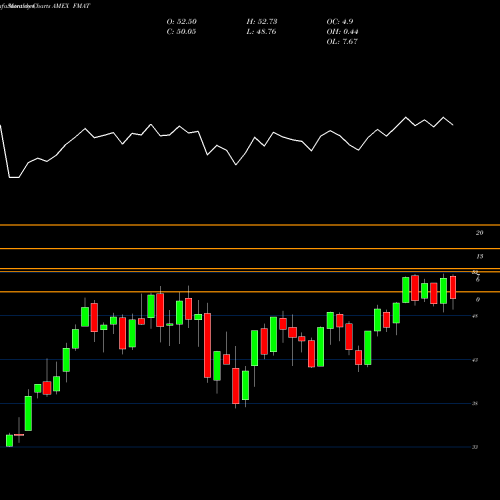
Task: Click the open price value O: 52.50
Action: (x=181, y=22)
